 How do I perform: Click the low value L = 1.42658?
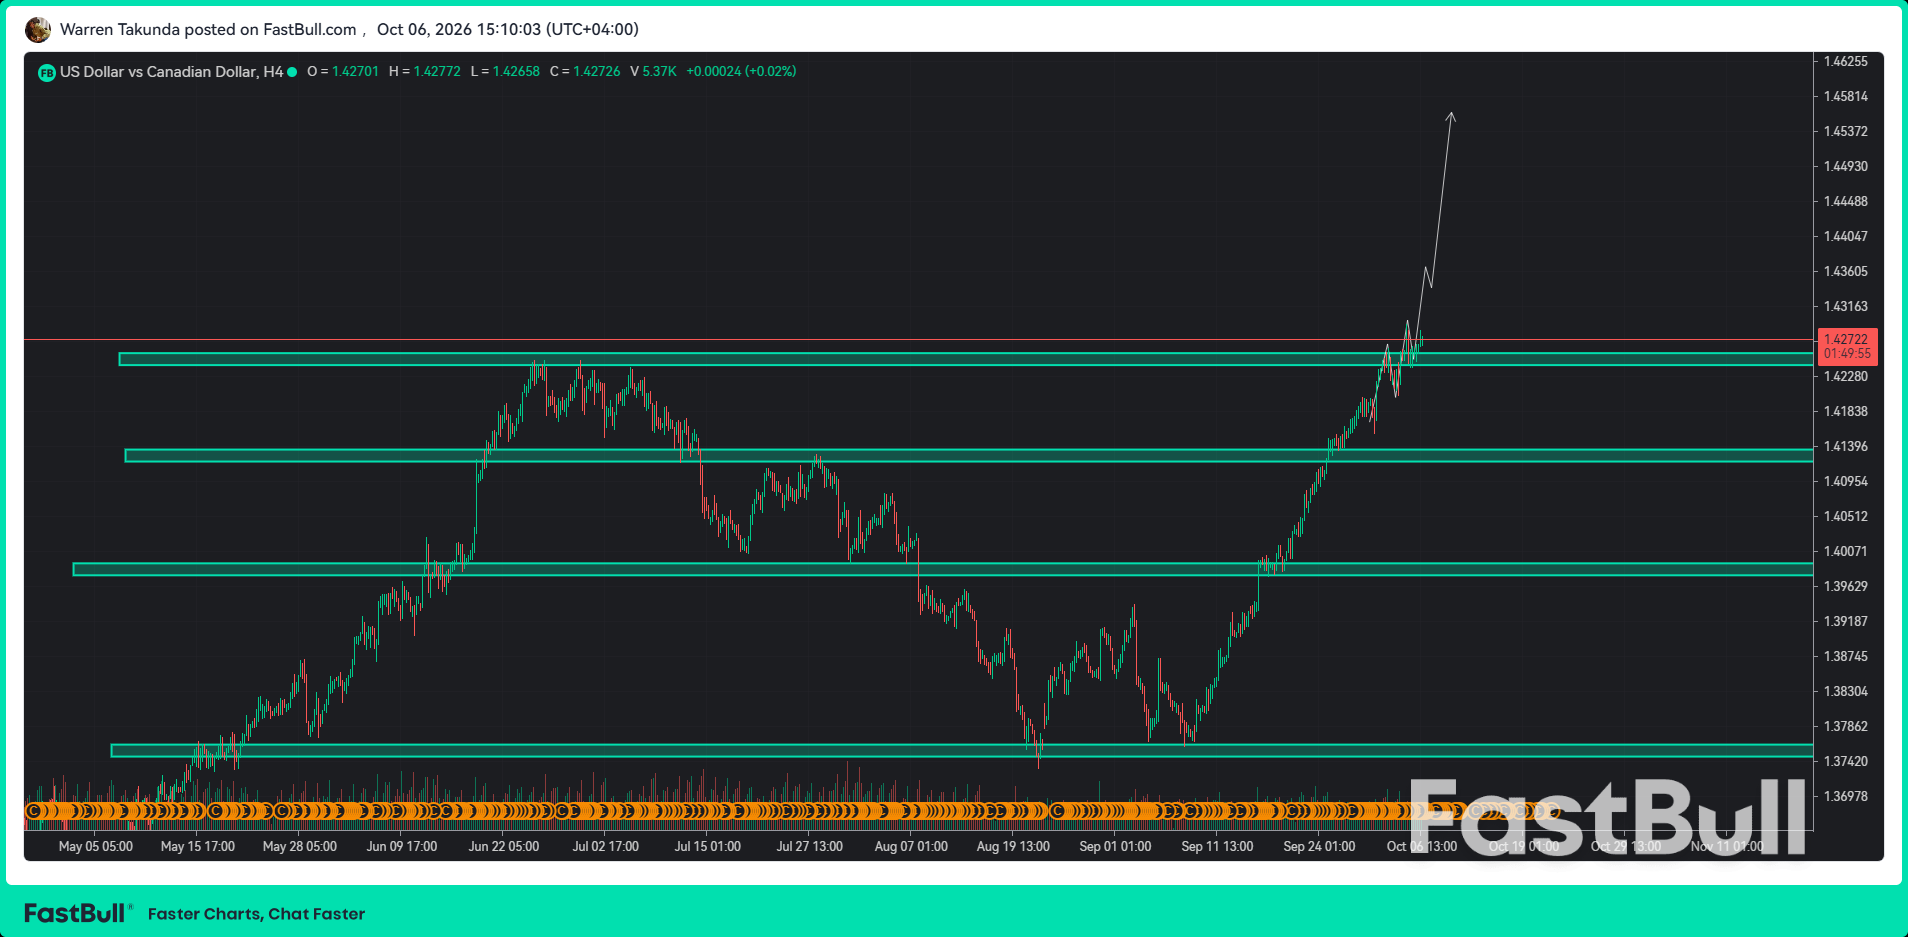(x=505, y=72)
